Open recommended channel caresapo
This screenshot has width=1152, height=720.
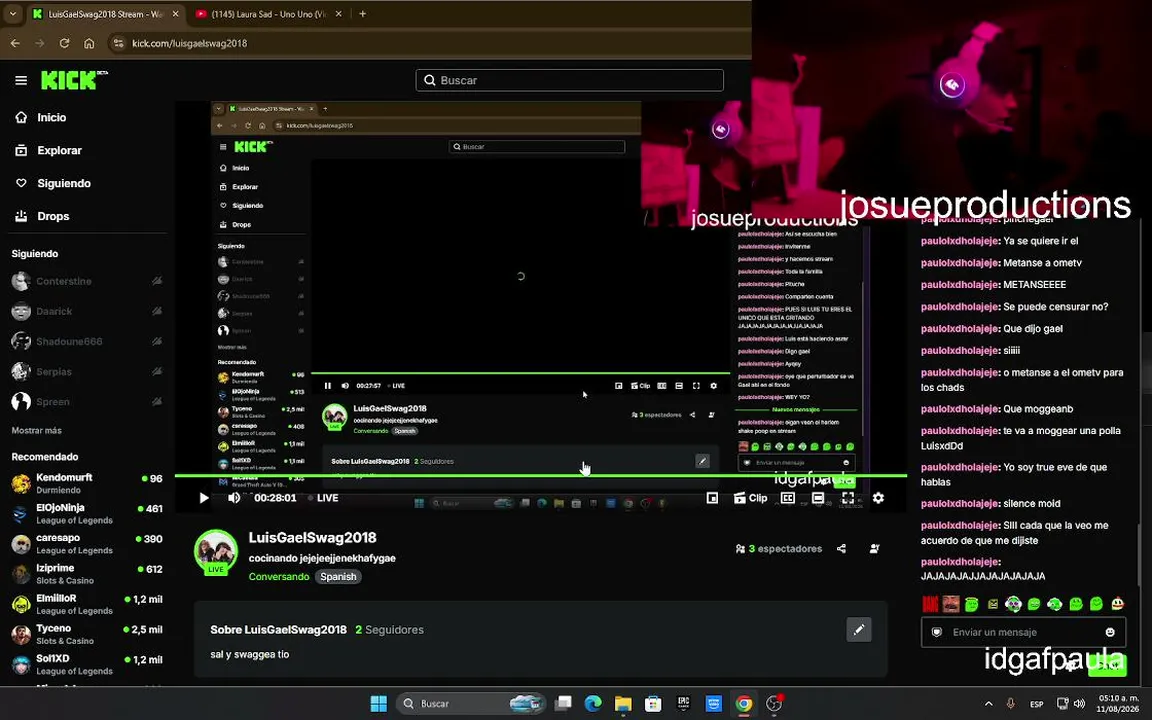(87, 544)
